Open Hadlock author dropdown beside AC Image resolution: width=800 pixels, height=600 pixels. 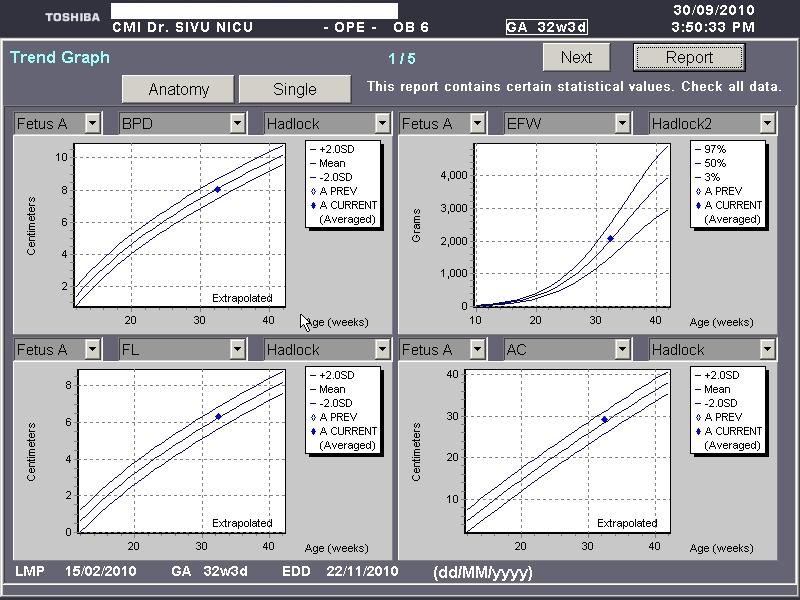tap(767, 350)
